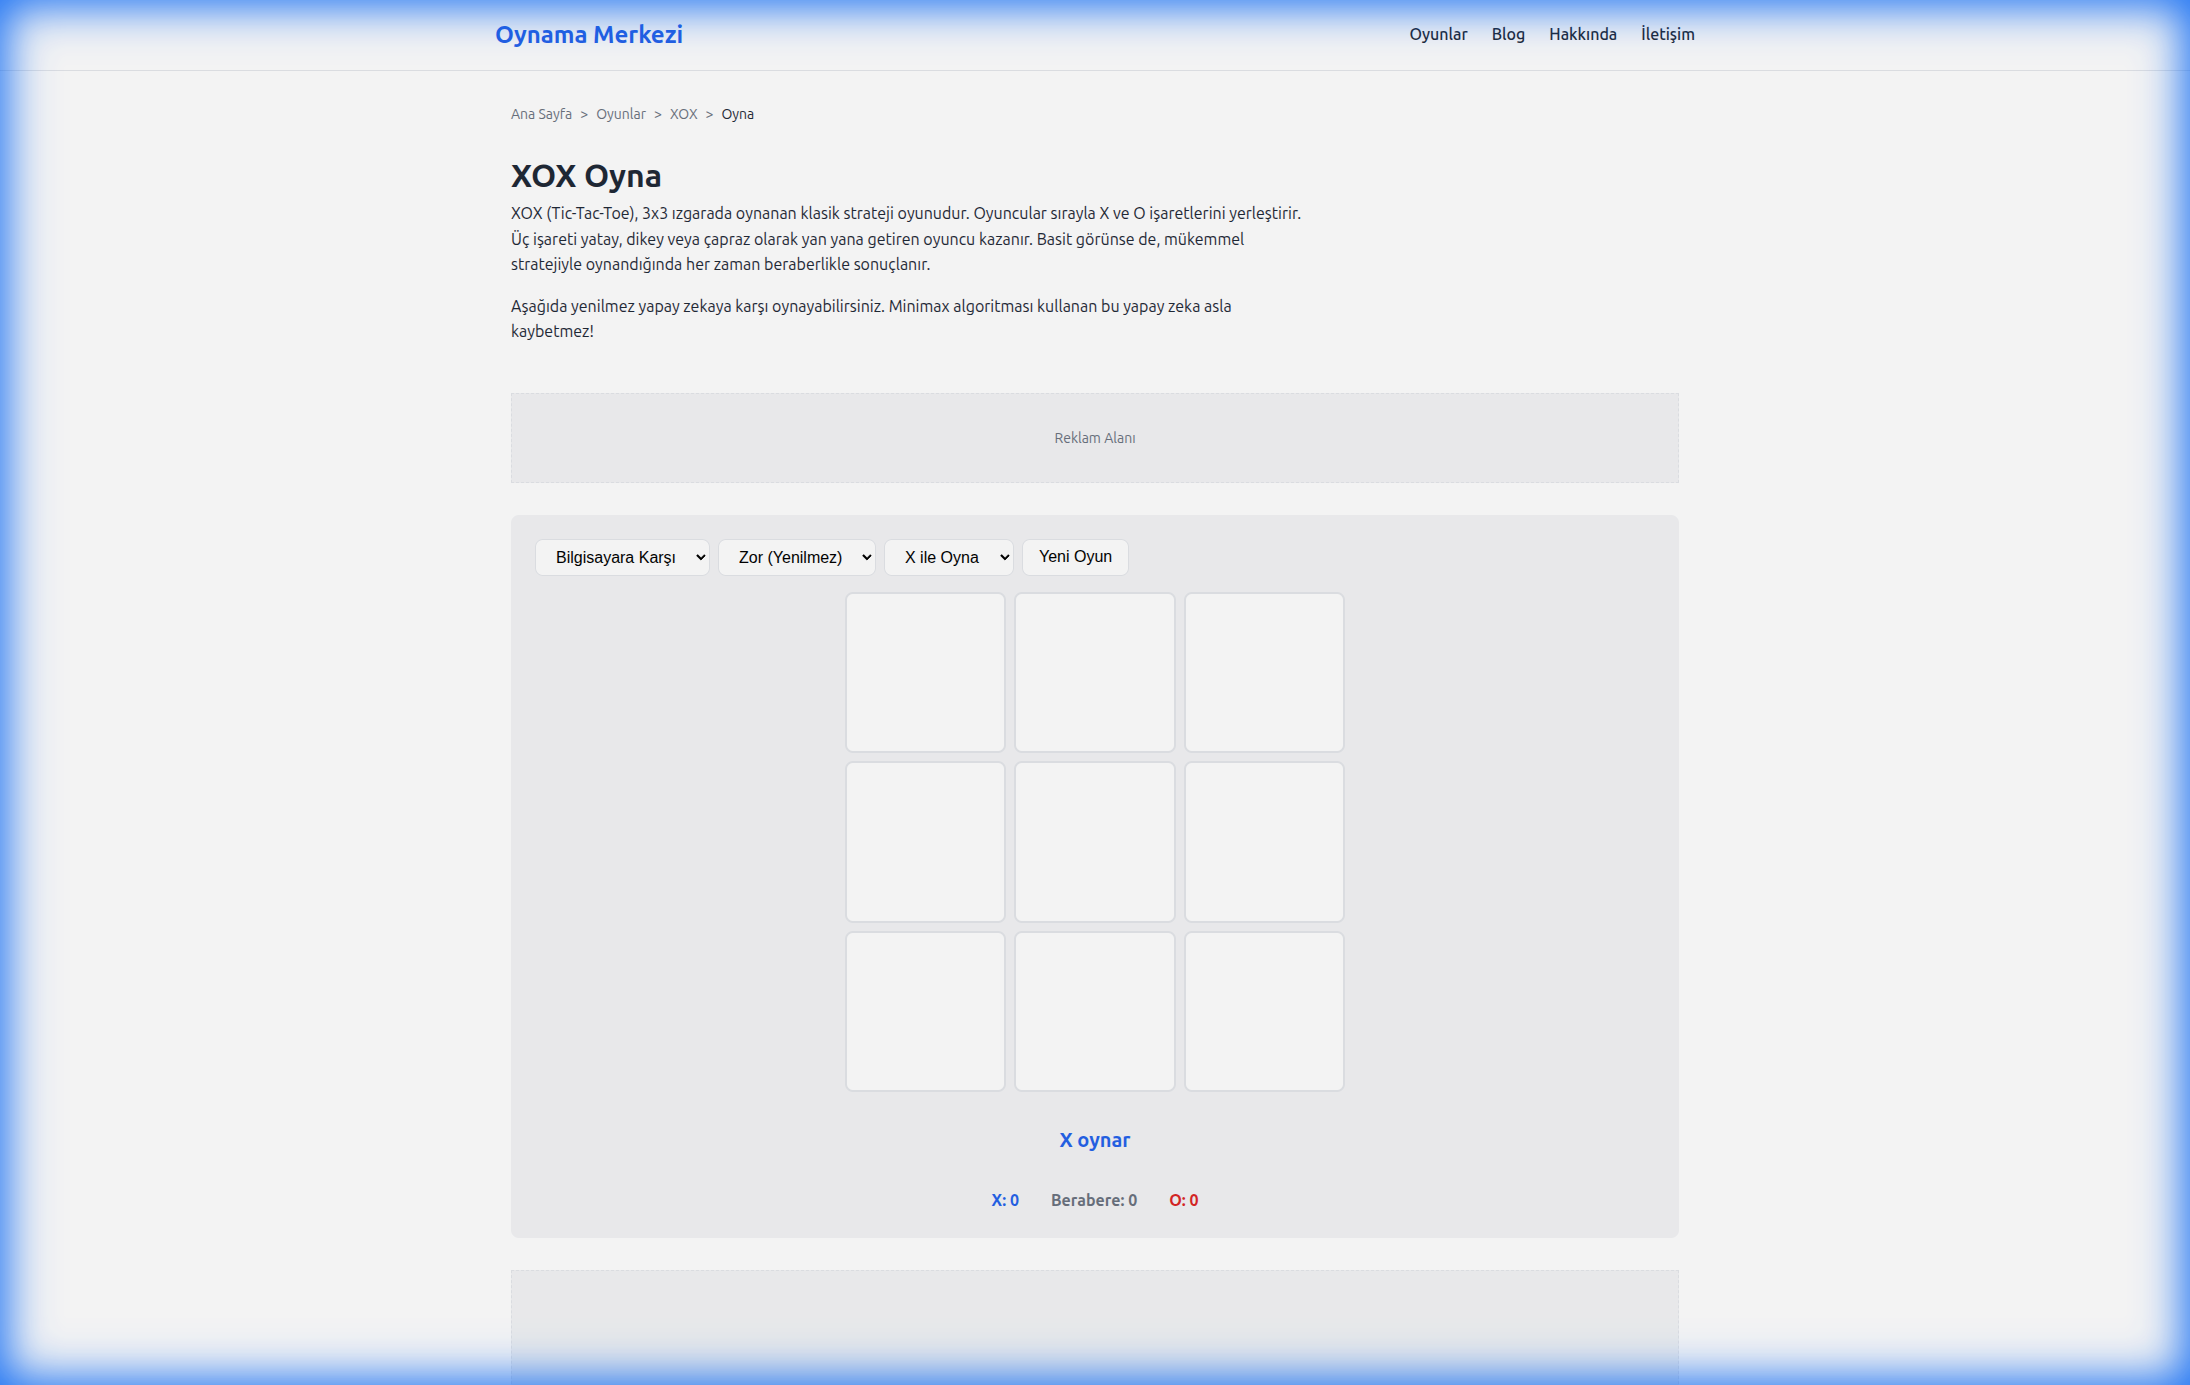The height and width of the screenshot is (1385, 2190).
Task: Open the Bilgisayara Karşı mode dropdown
Action: click(622, 557)
